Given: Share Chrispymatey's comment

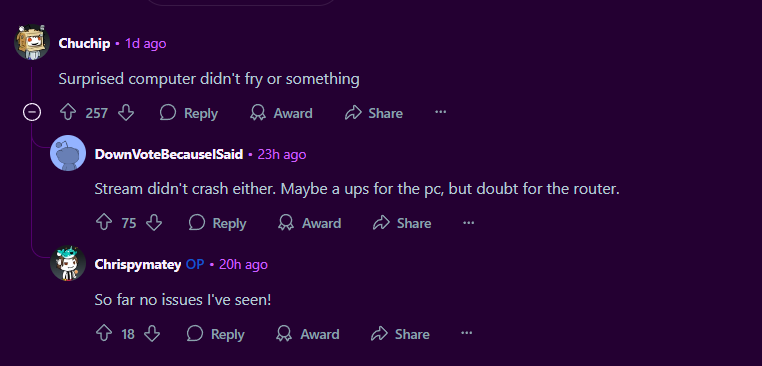Looking at the screenshot, I should tap(400, 334).
